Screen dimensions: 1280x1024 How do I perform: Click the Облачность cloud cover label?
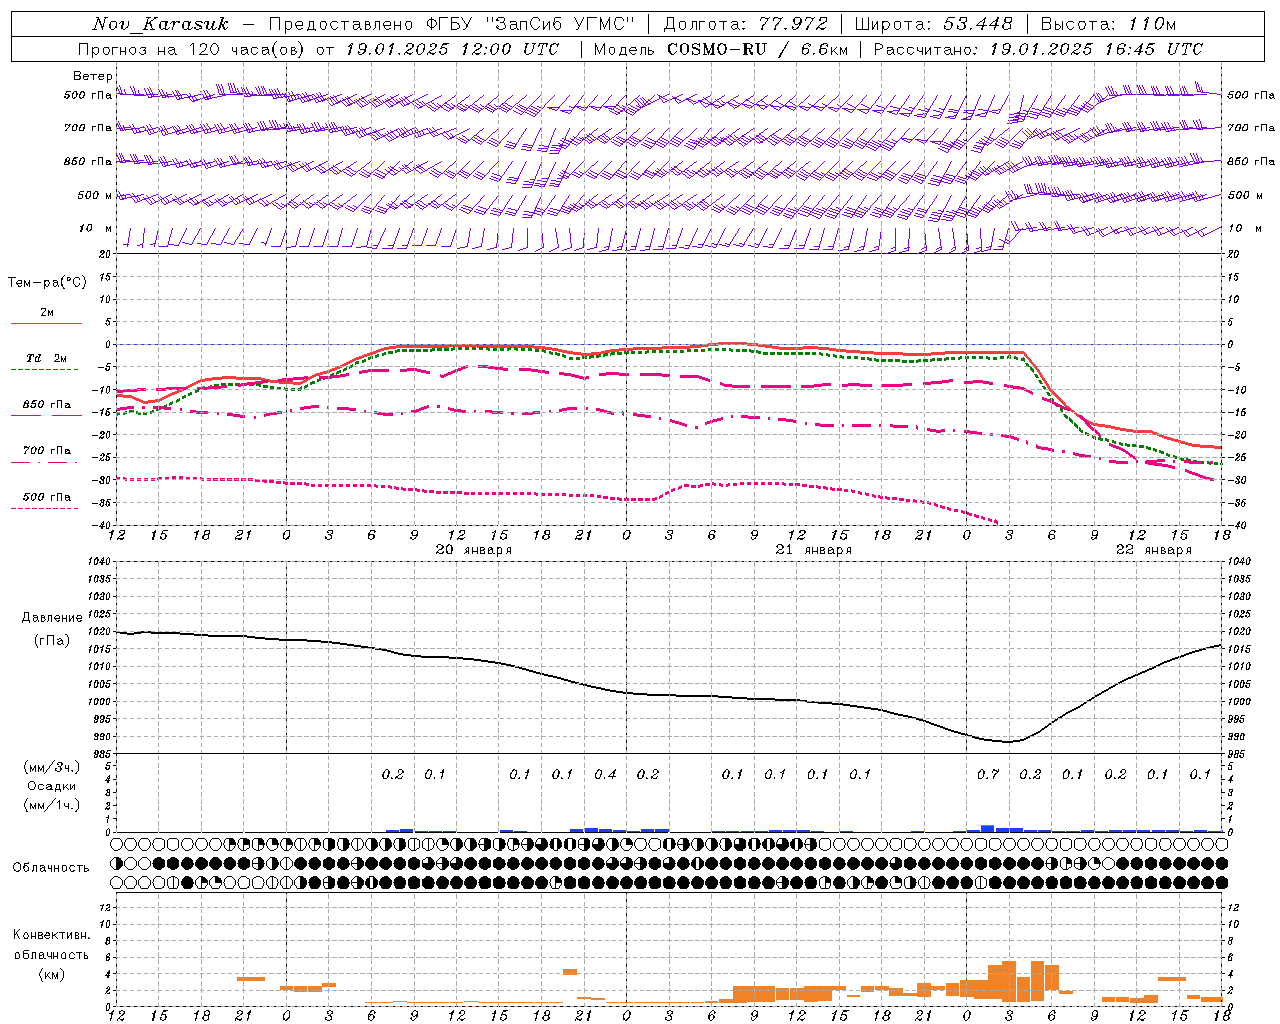pyautogui.click(x=51, y=867)
